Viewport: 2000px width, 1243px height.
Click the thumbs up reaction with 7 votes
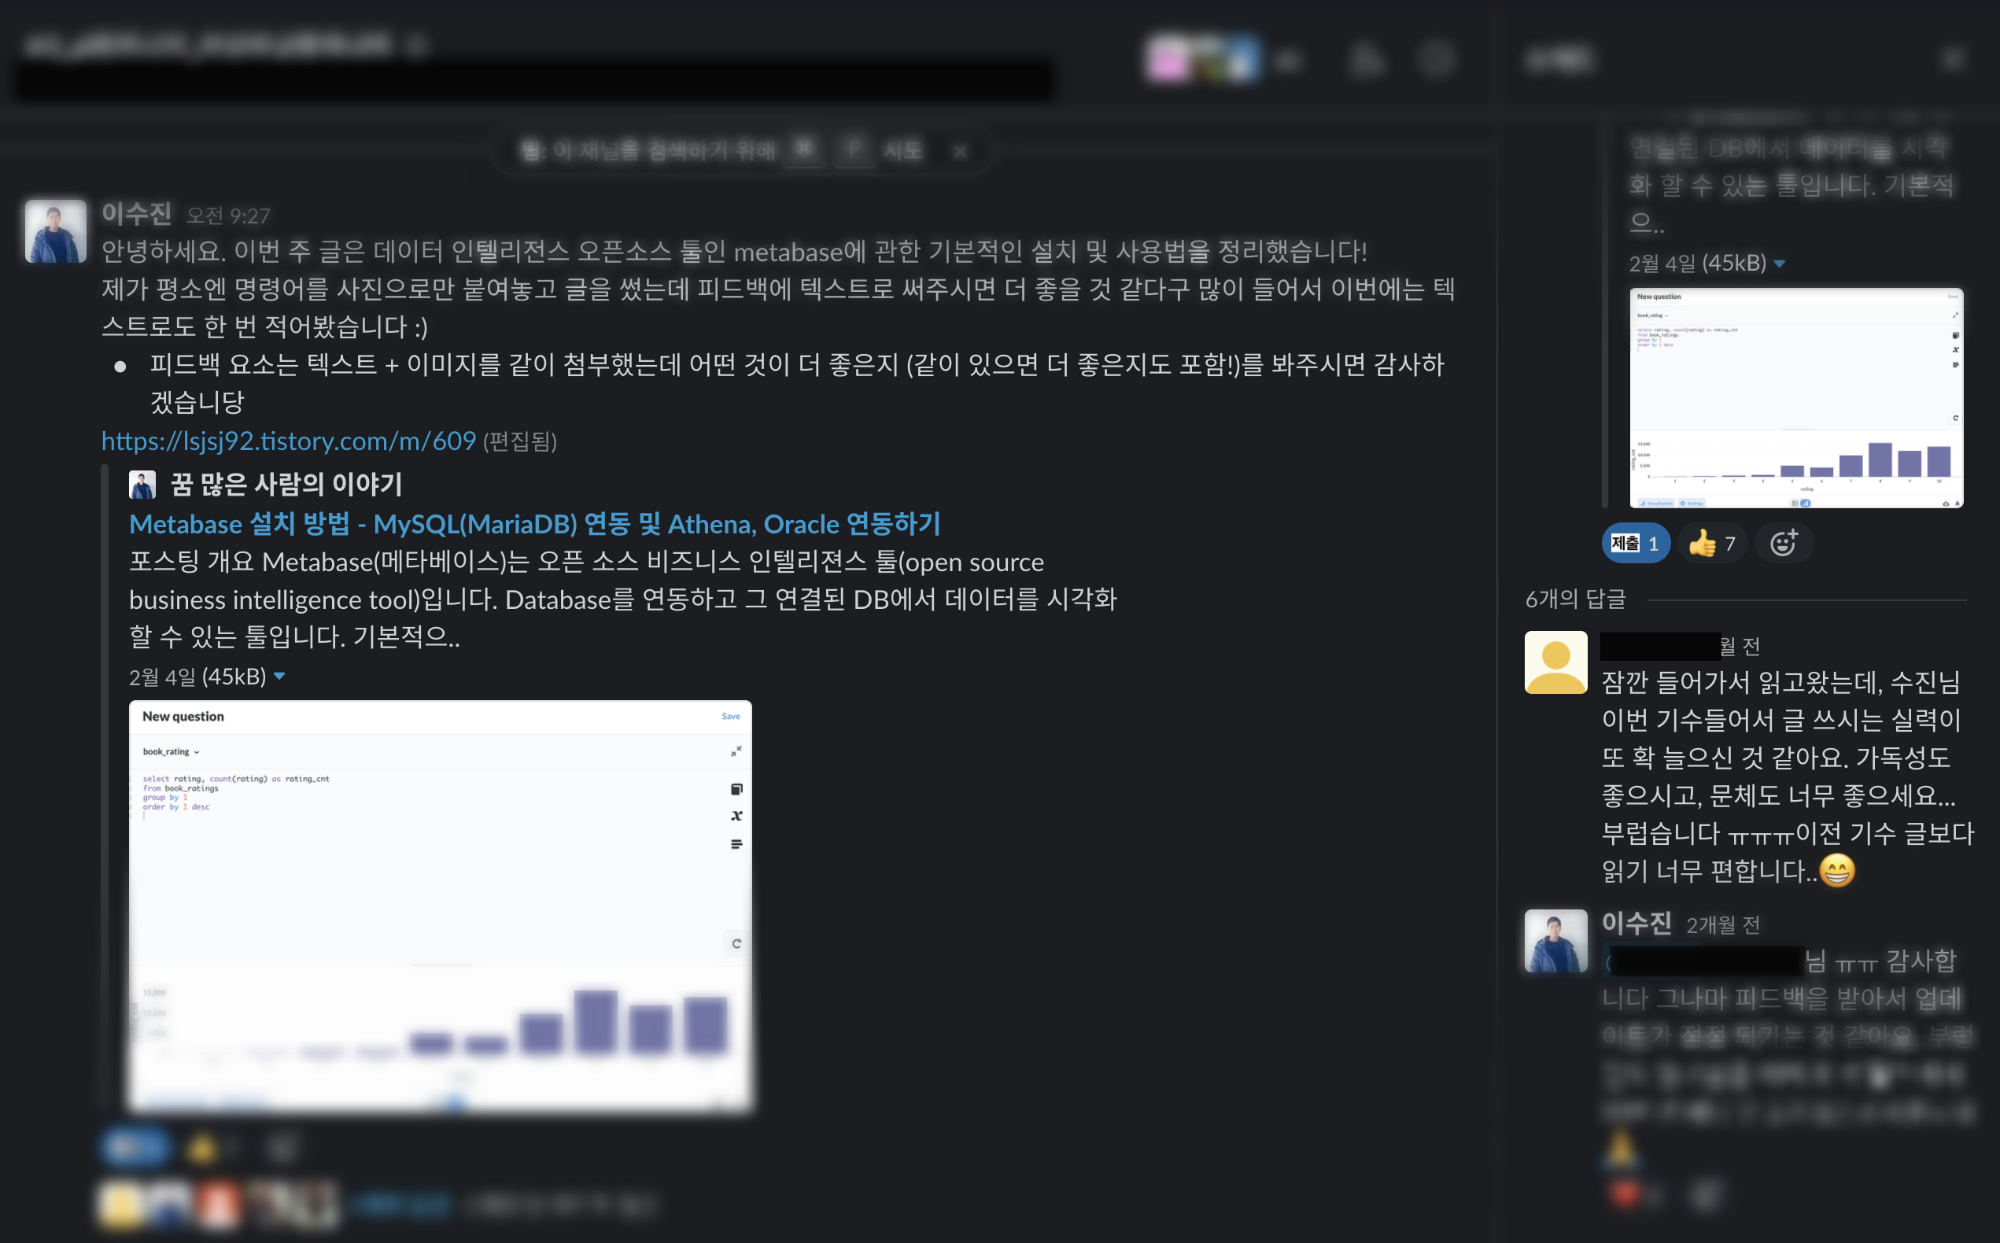[1712, 543]
